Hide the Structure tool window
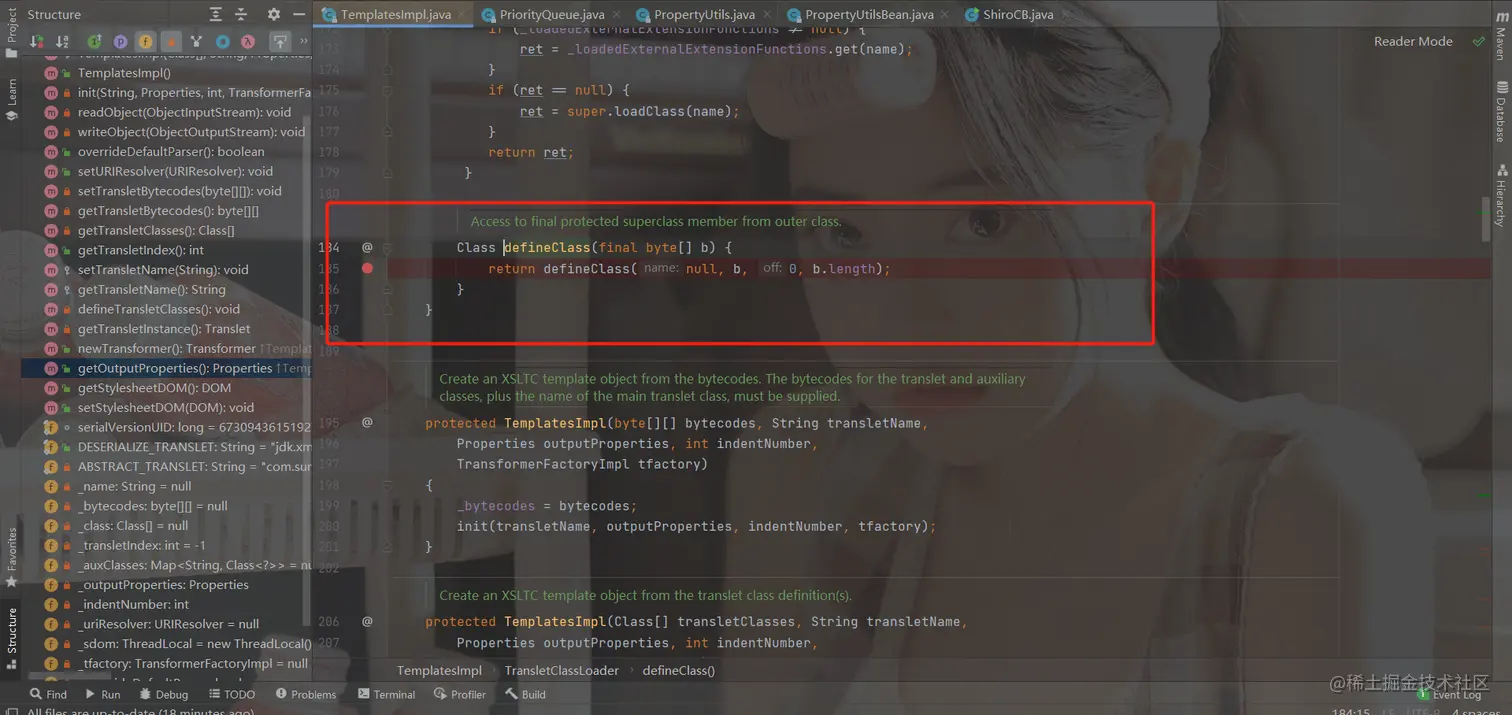The width and height of the screenshot is (1512, 715). (x=299, y=14)
